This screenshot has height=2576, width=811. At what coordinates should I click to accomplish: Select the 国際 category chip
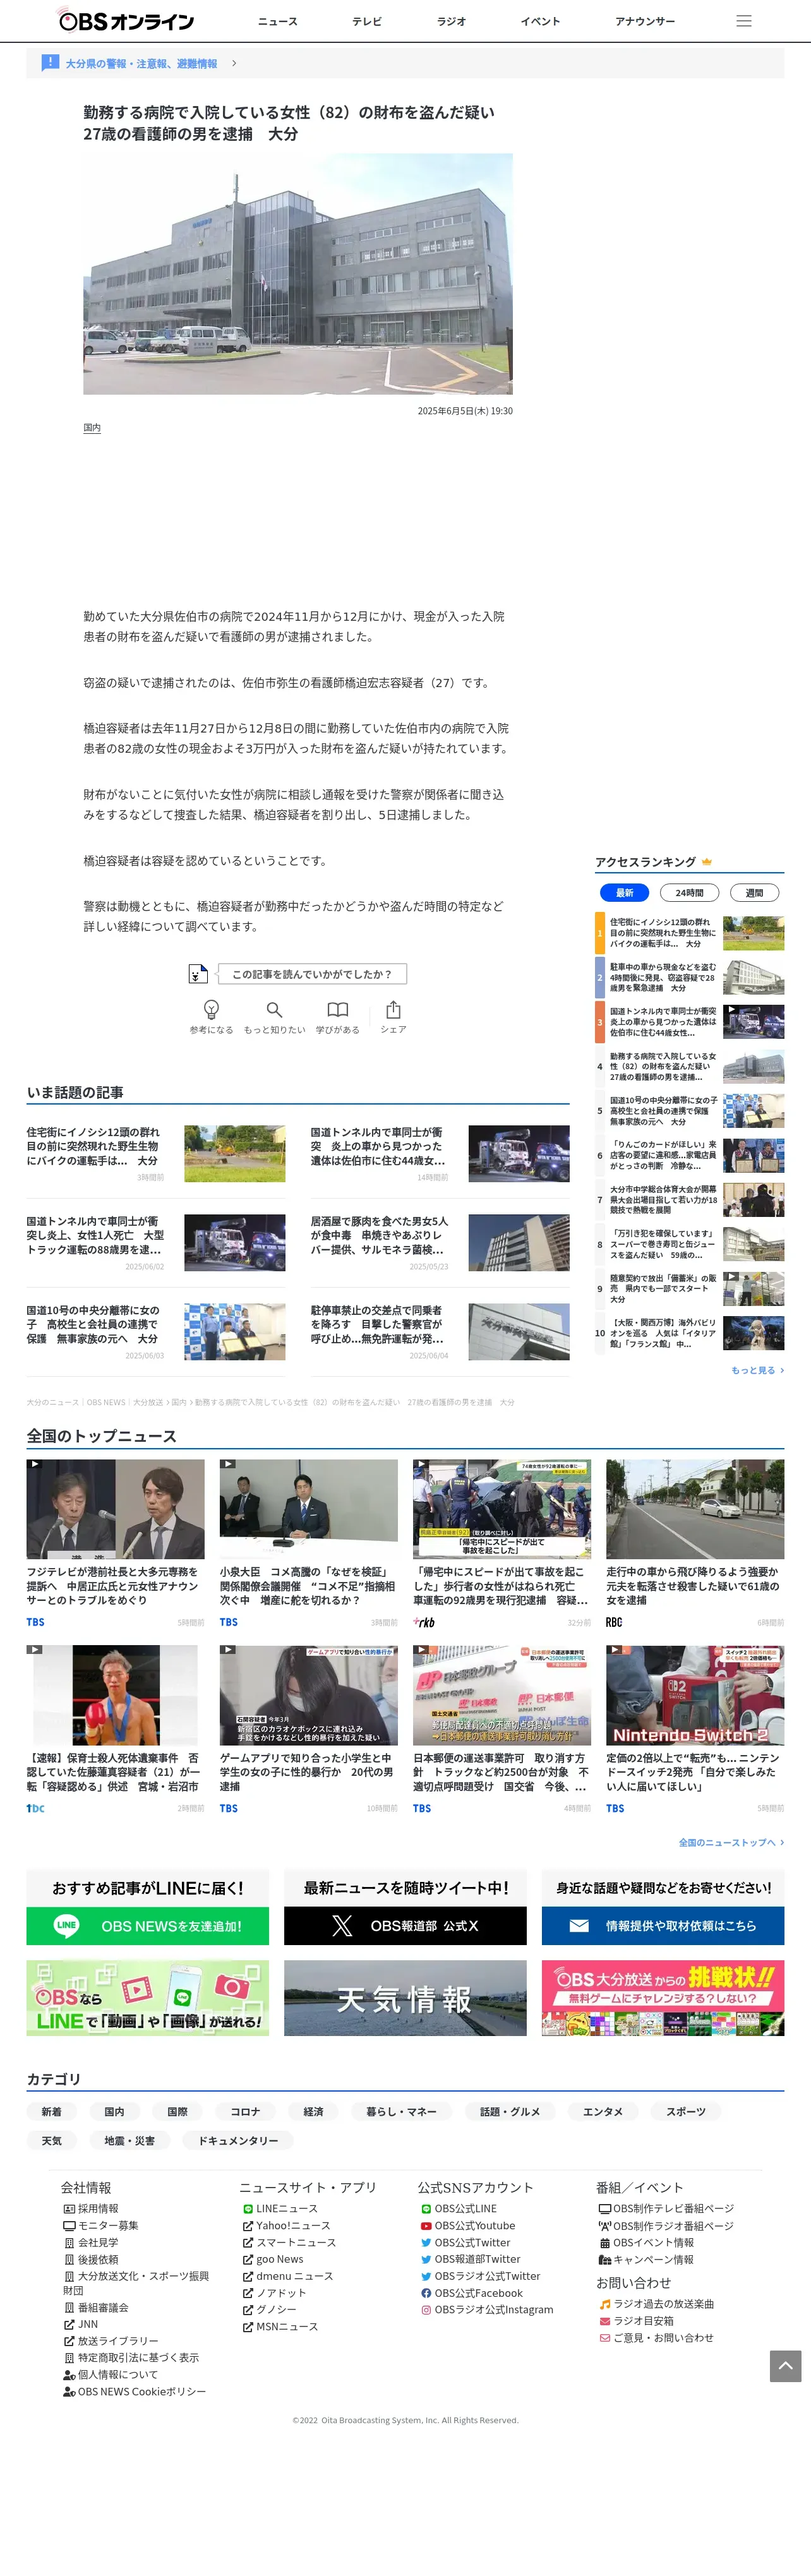(177, 2111)
